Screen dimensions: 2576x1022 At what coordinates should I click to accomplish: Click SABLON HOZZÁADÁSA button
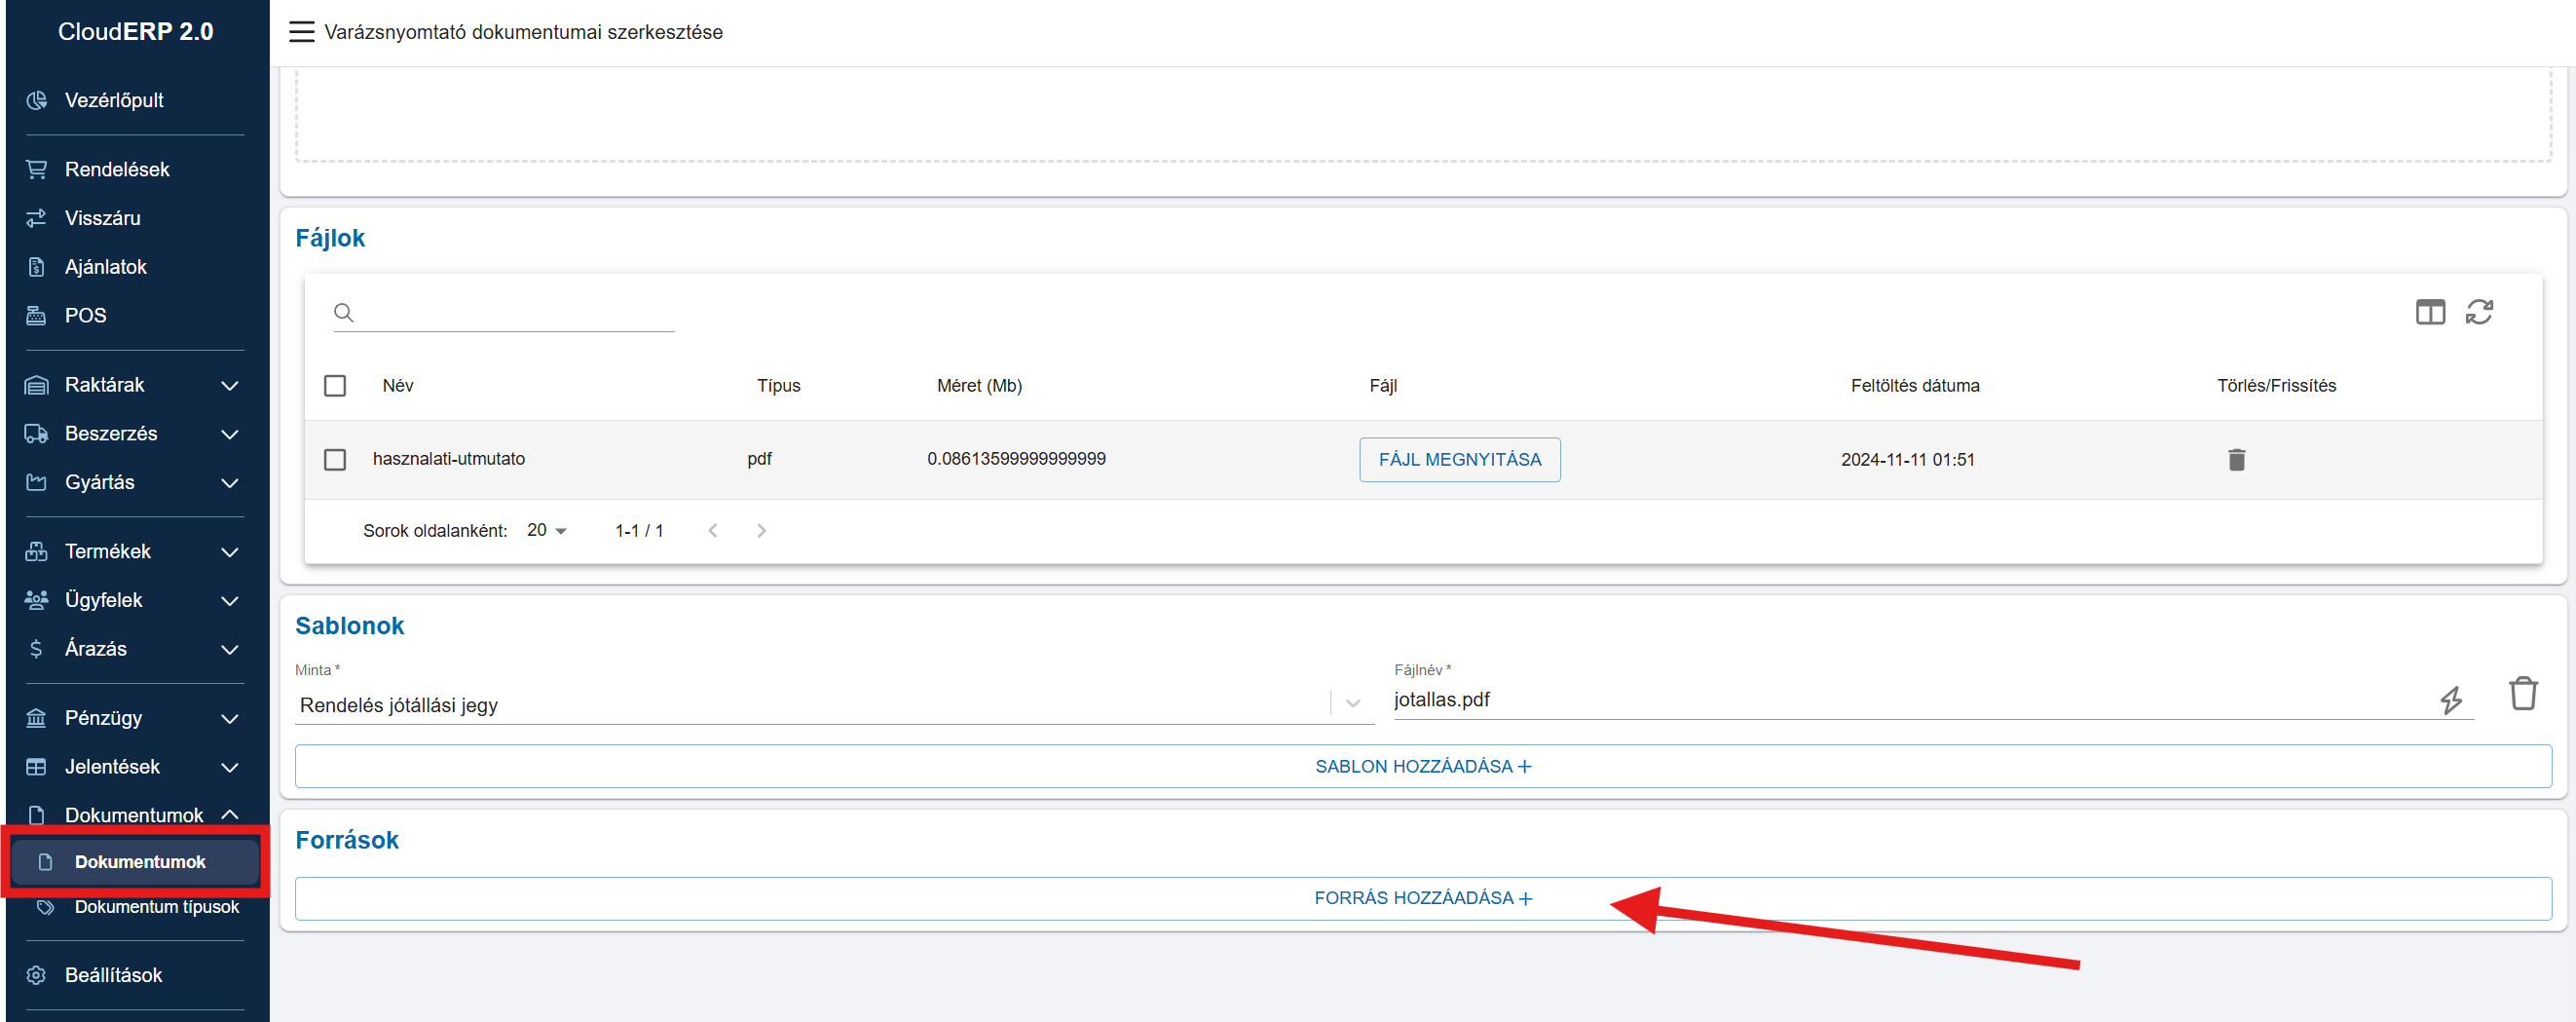tap(1422, 766)
